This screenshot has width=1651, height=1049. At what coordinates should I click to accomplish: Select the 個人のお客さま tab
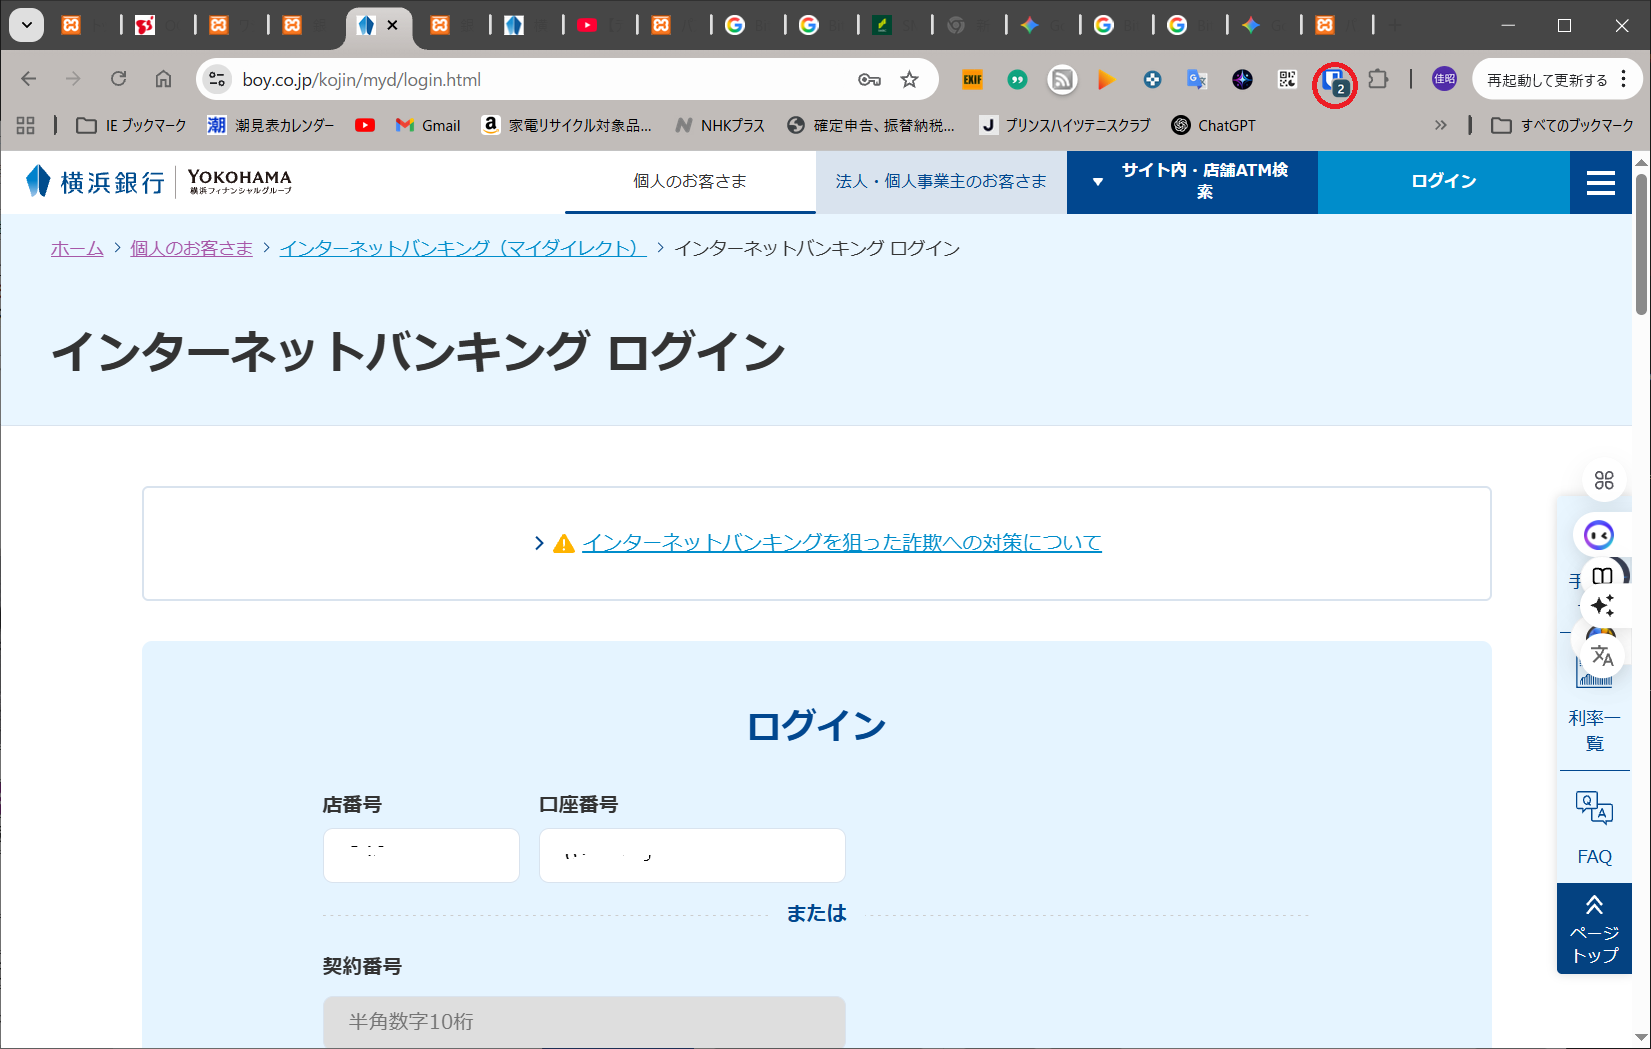click(x=690, y=182)
